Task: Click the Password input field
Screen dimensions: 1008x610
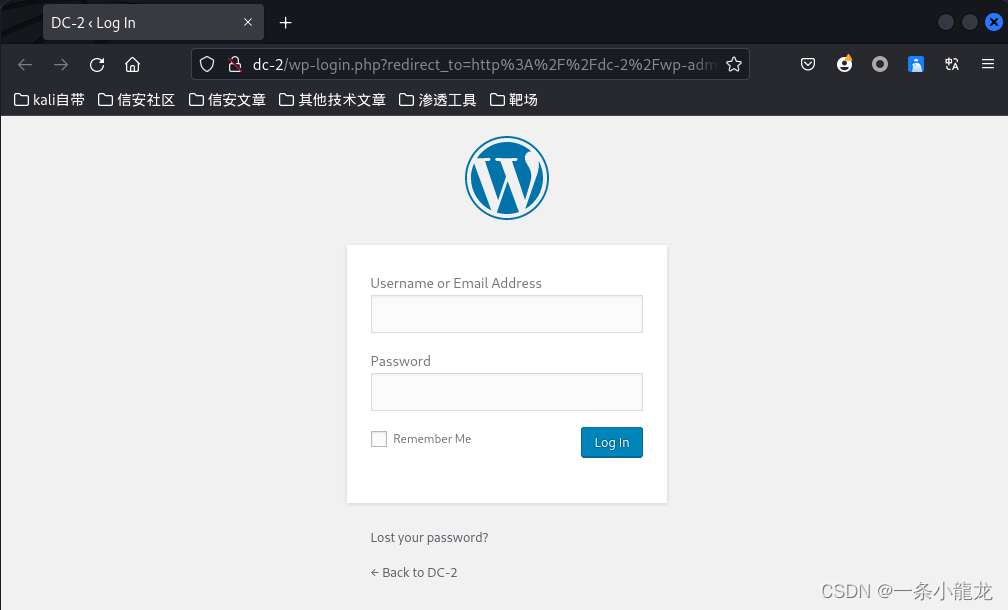Action: coord(507,392)
